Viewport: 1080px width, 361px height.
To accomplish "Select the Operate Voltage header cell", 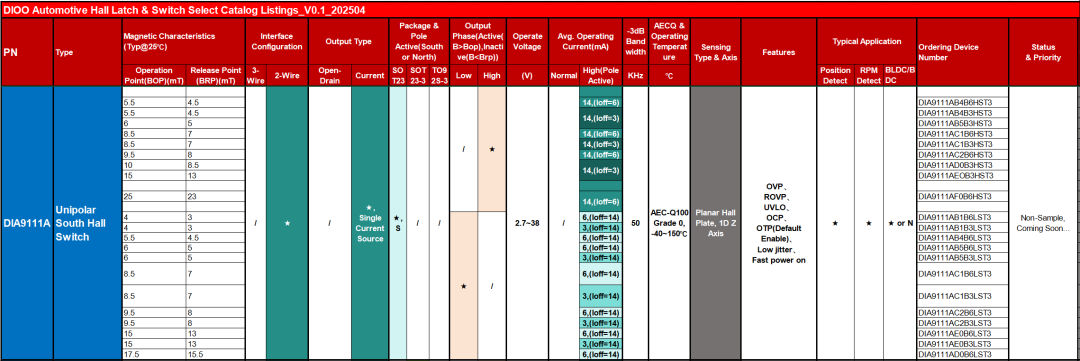I will point(527,41).
